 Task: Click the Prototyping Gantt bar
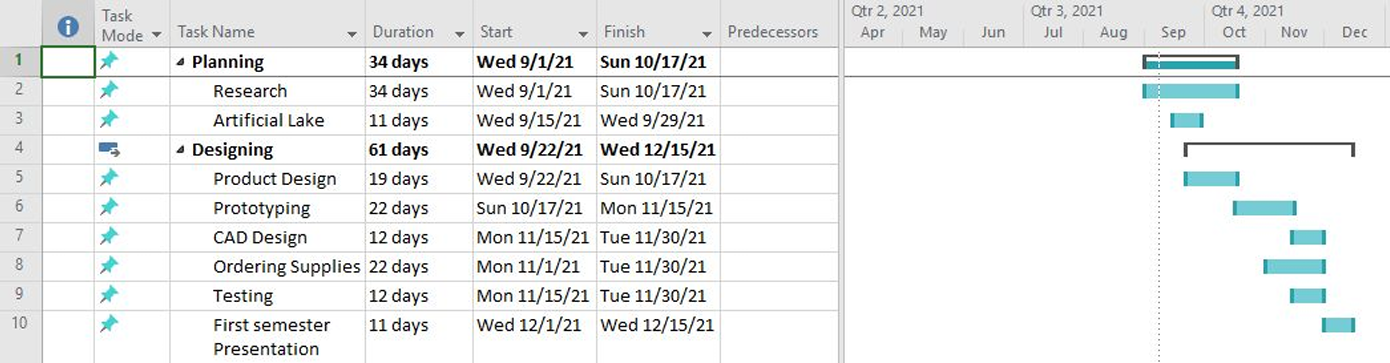(x=1265, y=208)
